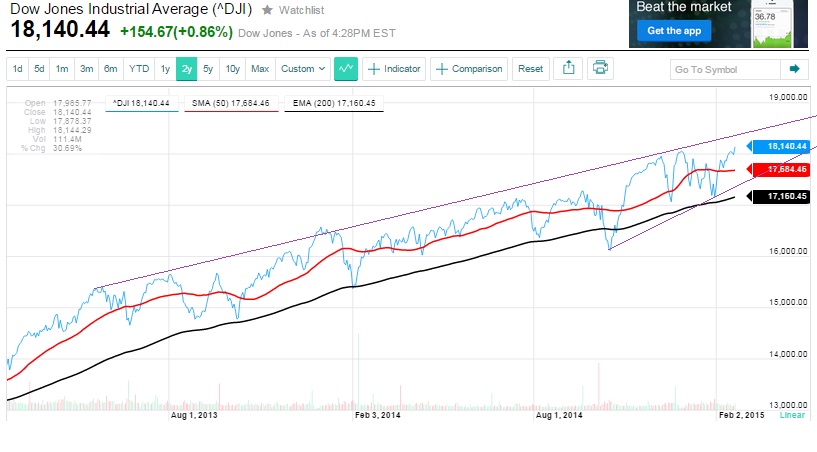Image resolution: width=817 pixels, height=452 pixels.
Task: Switch to the YTD time range
Action: pos(139,69)
